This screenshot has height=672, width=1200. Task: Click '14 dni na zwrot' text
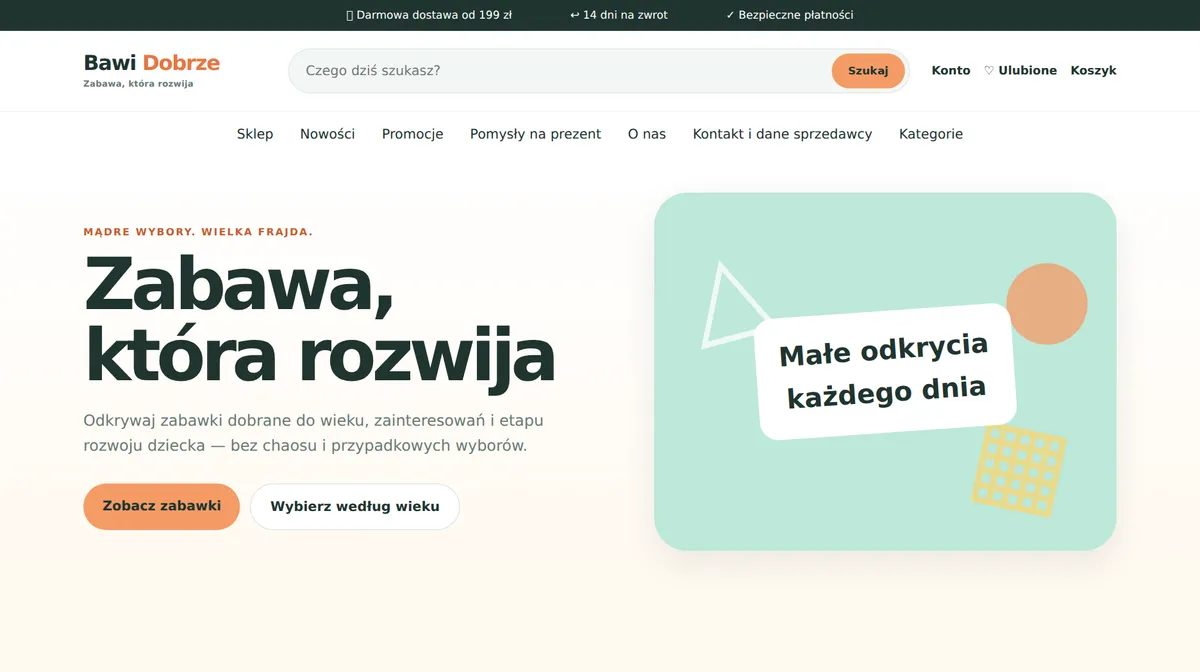point(619,15)
